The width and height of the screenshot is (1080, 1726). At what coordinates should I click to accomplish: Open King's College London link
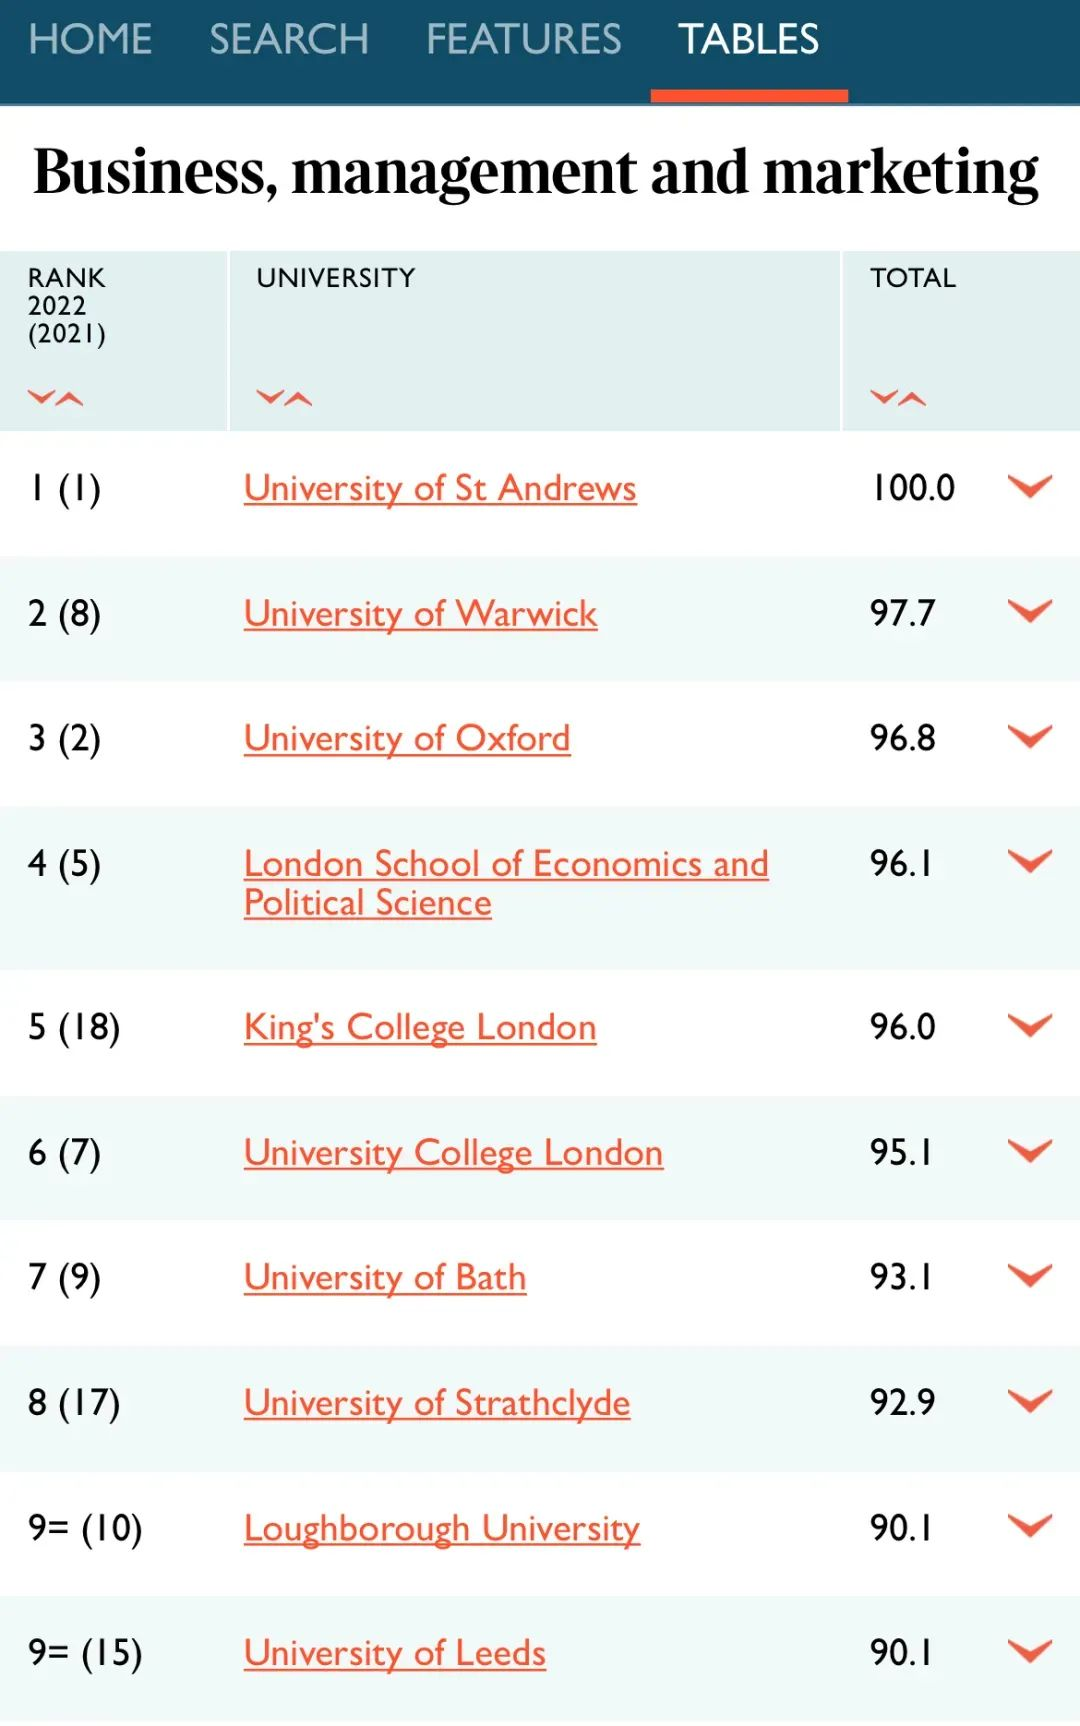point(420,1027)
